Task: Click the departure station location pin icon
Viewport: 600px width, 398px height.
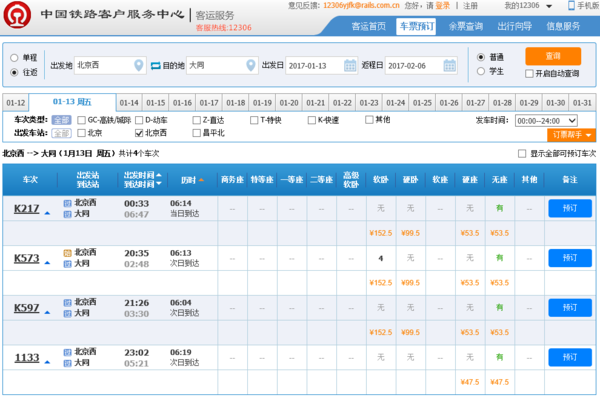Action: (x=139, y=65)
